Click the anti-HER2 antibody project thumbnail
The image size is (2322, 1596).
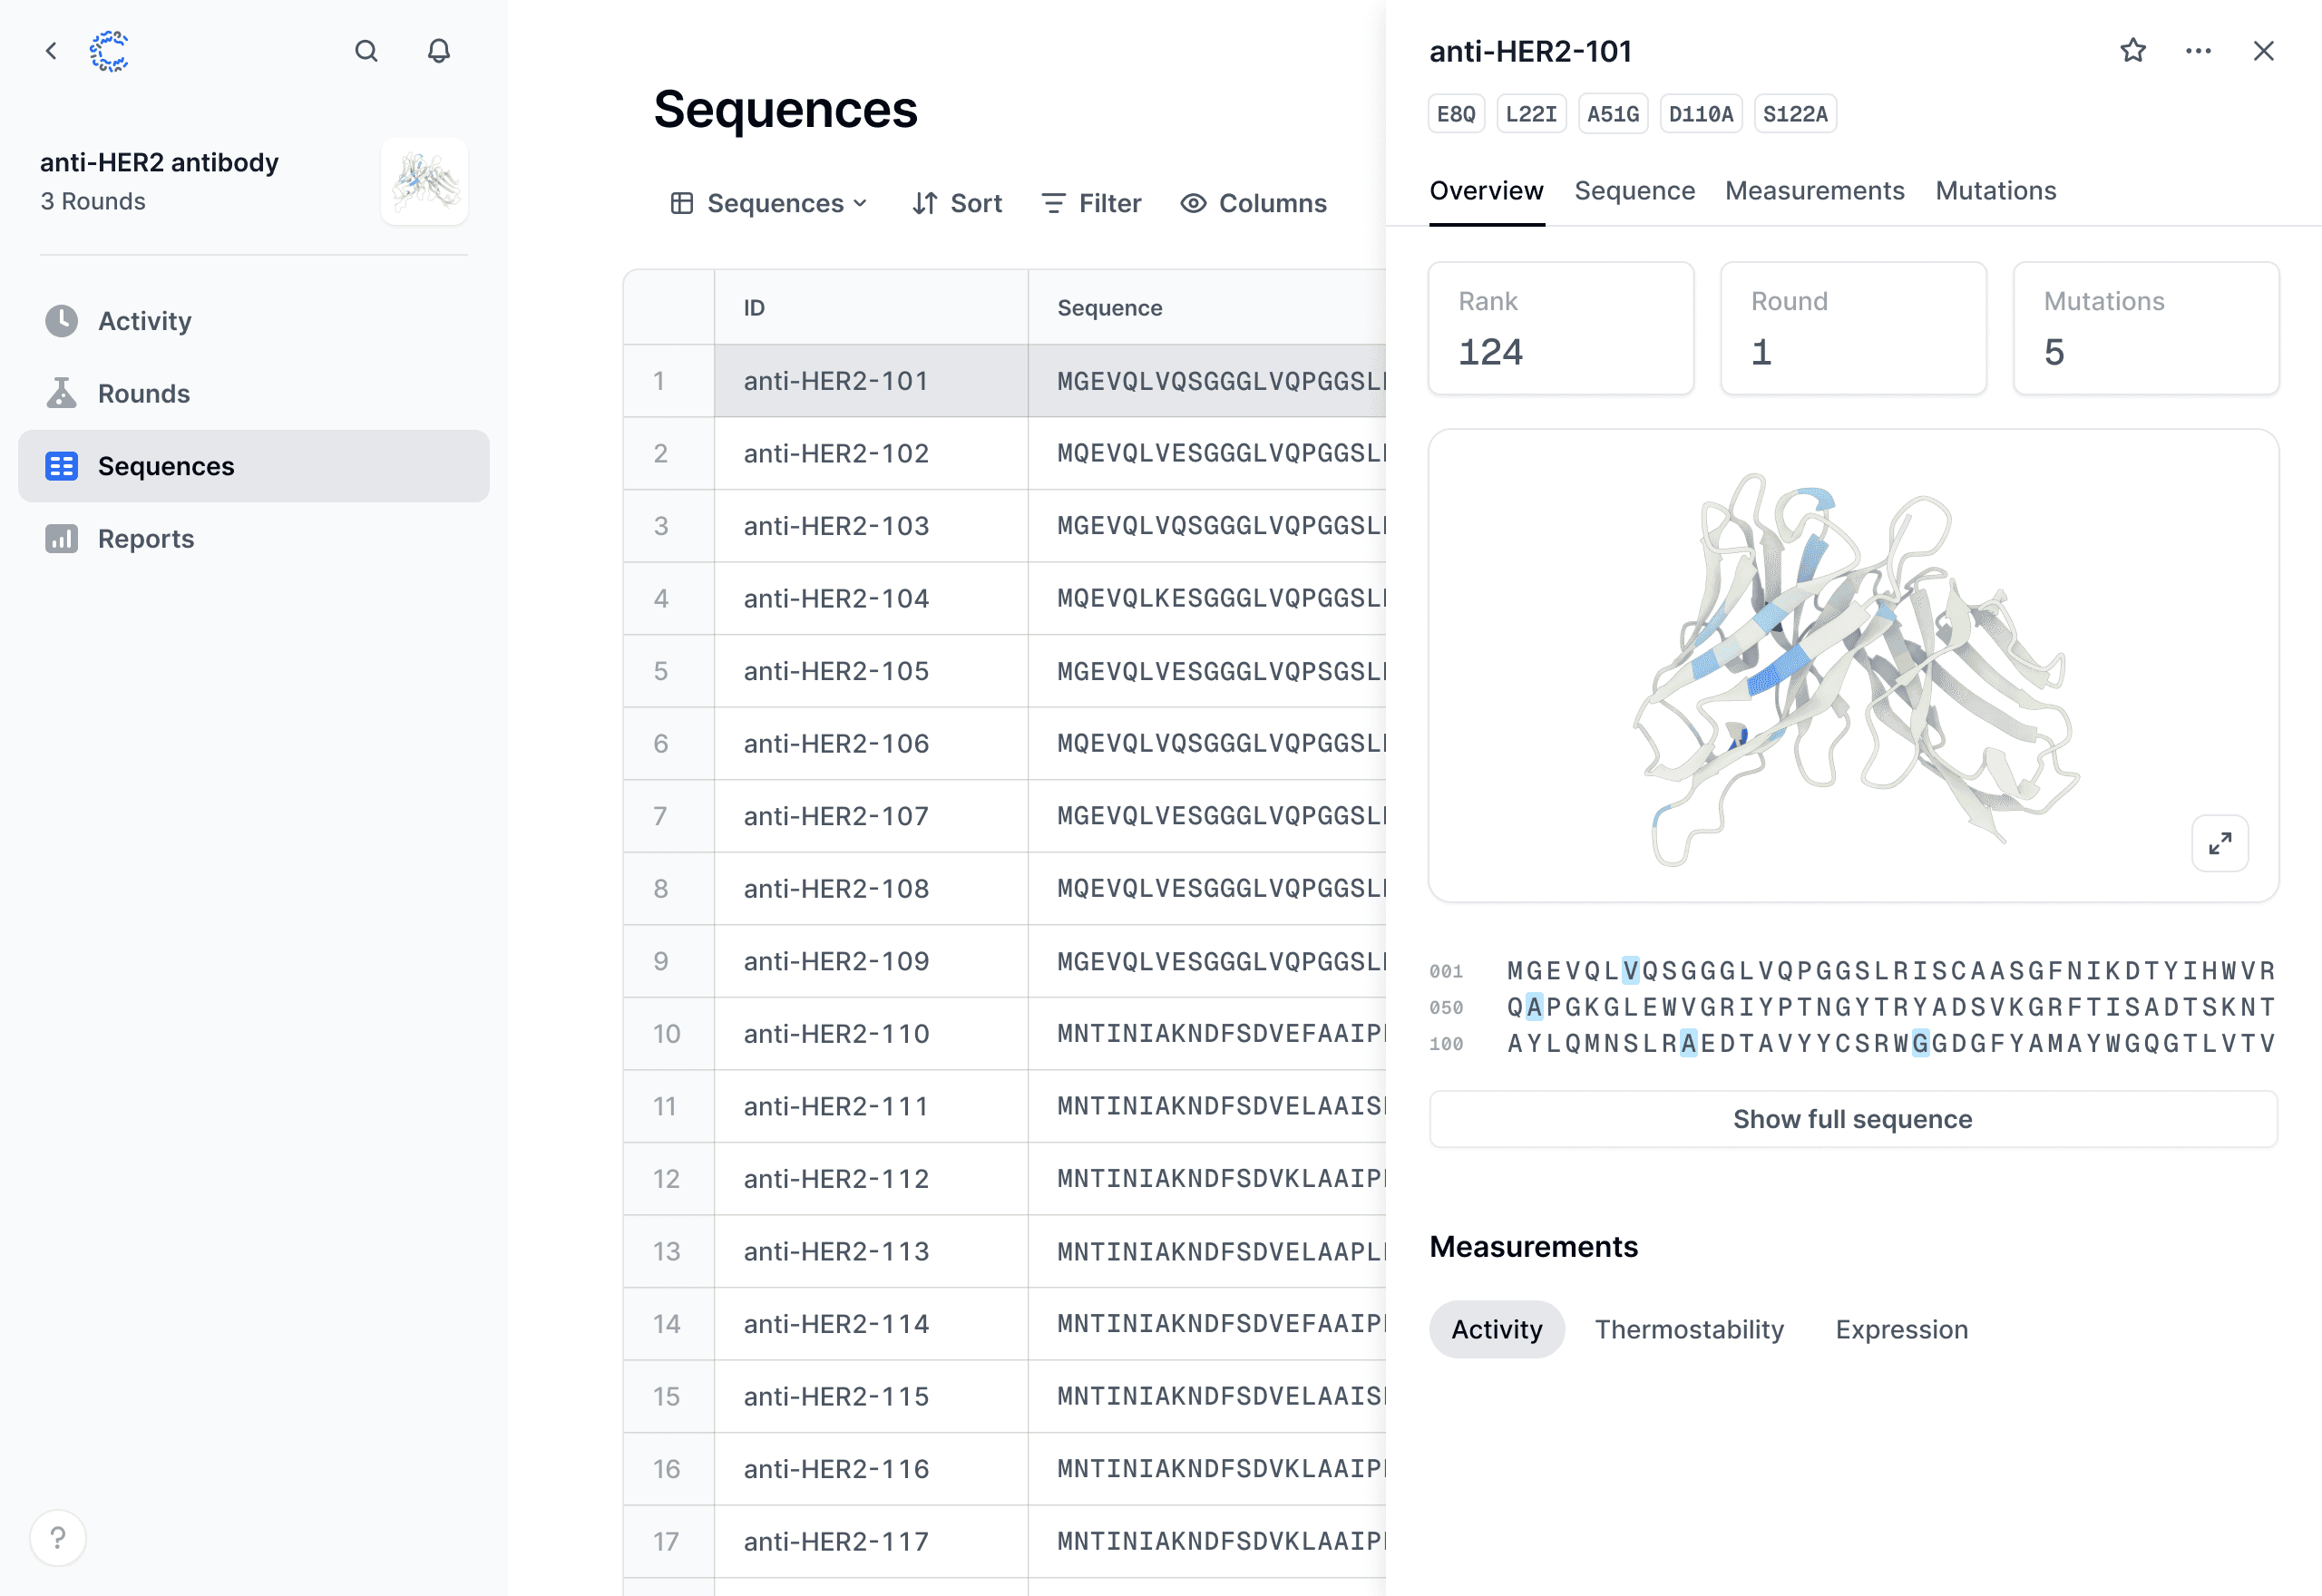[424, 182]
